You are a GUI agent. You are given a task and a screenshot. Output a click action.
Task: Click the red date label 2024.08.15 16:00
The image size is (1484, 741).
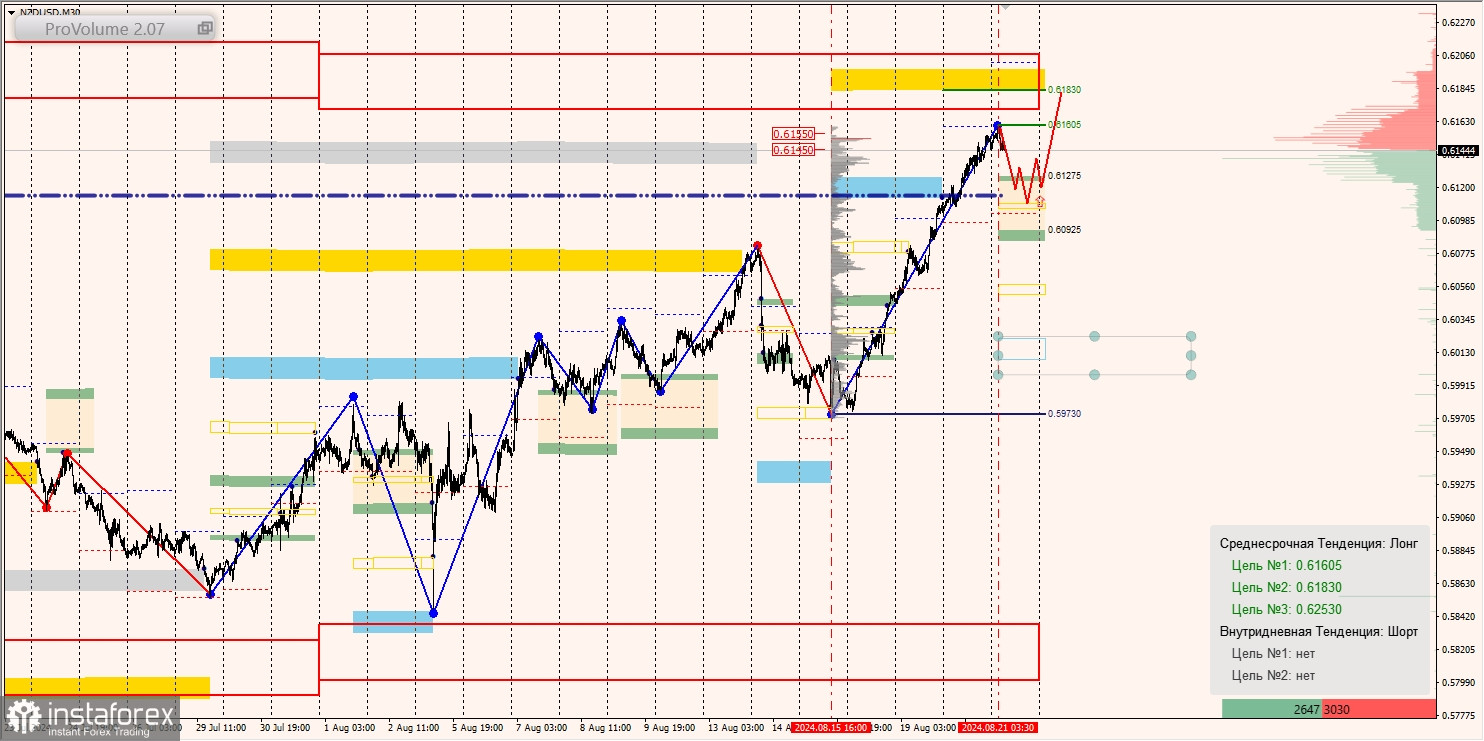pyautogui.click(x=829, y=728)
